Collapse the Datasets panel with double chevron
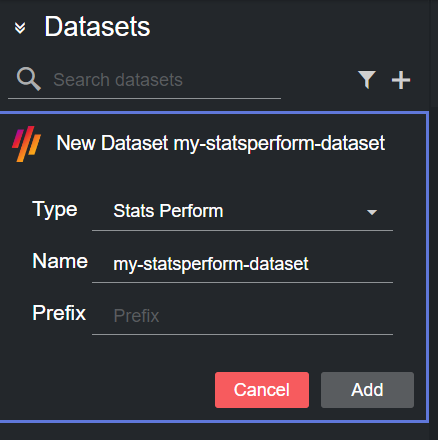This screenshot has height=440, width=438. click(20, 28)
